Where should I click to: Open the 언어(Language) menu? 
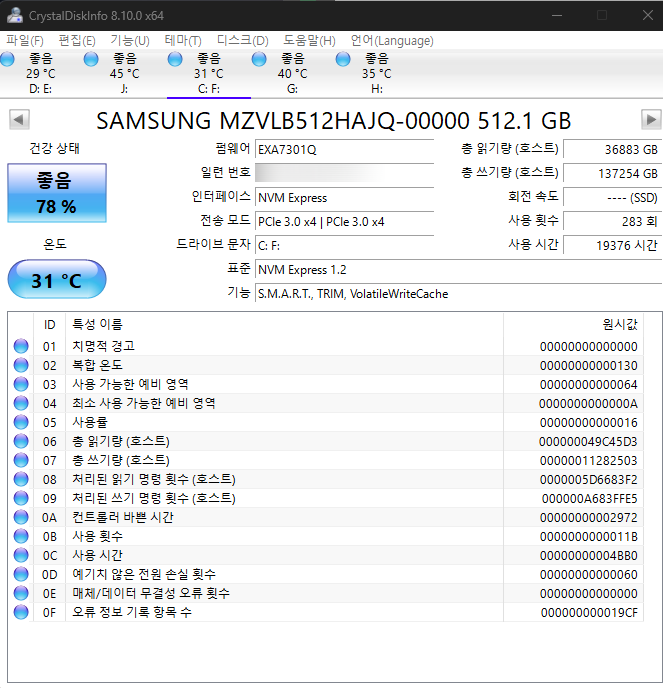[392, 41]
